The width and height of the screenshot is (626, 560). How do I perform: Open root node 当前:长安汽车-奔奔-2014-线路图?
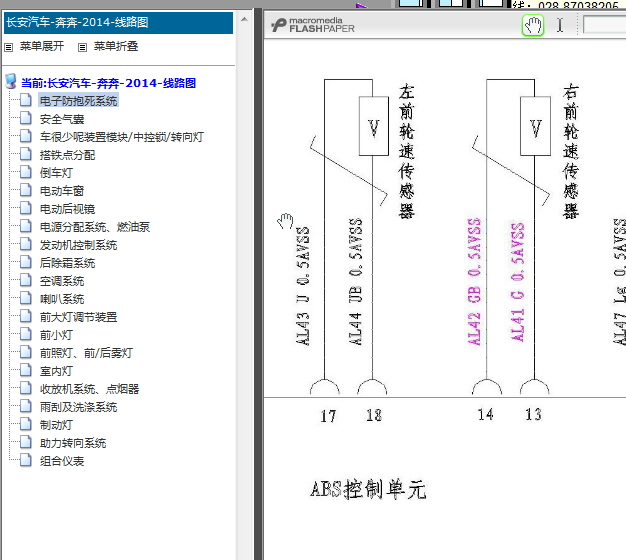pyautogui.click(x=108, y=83)
